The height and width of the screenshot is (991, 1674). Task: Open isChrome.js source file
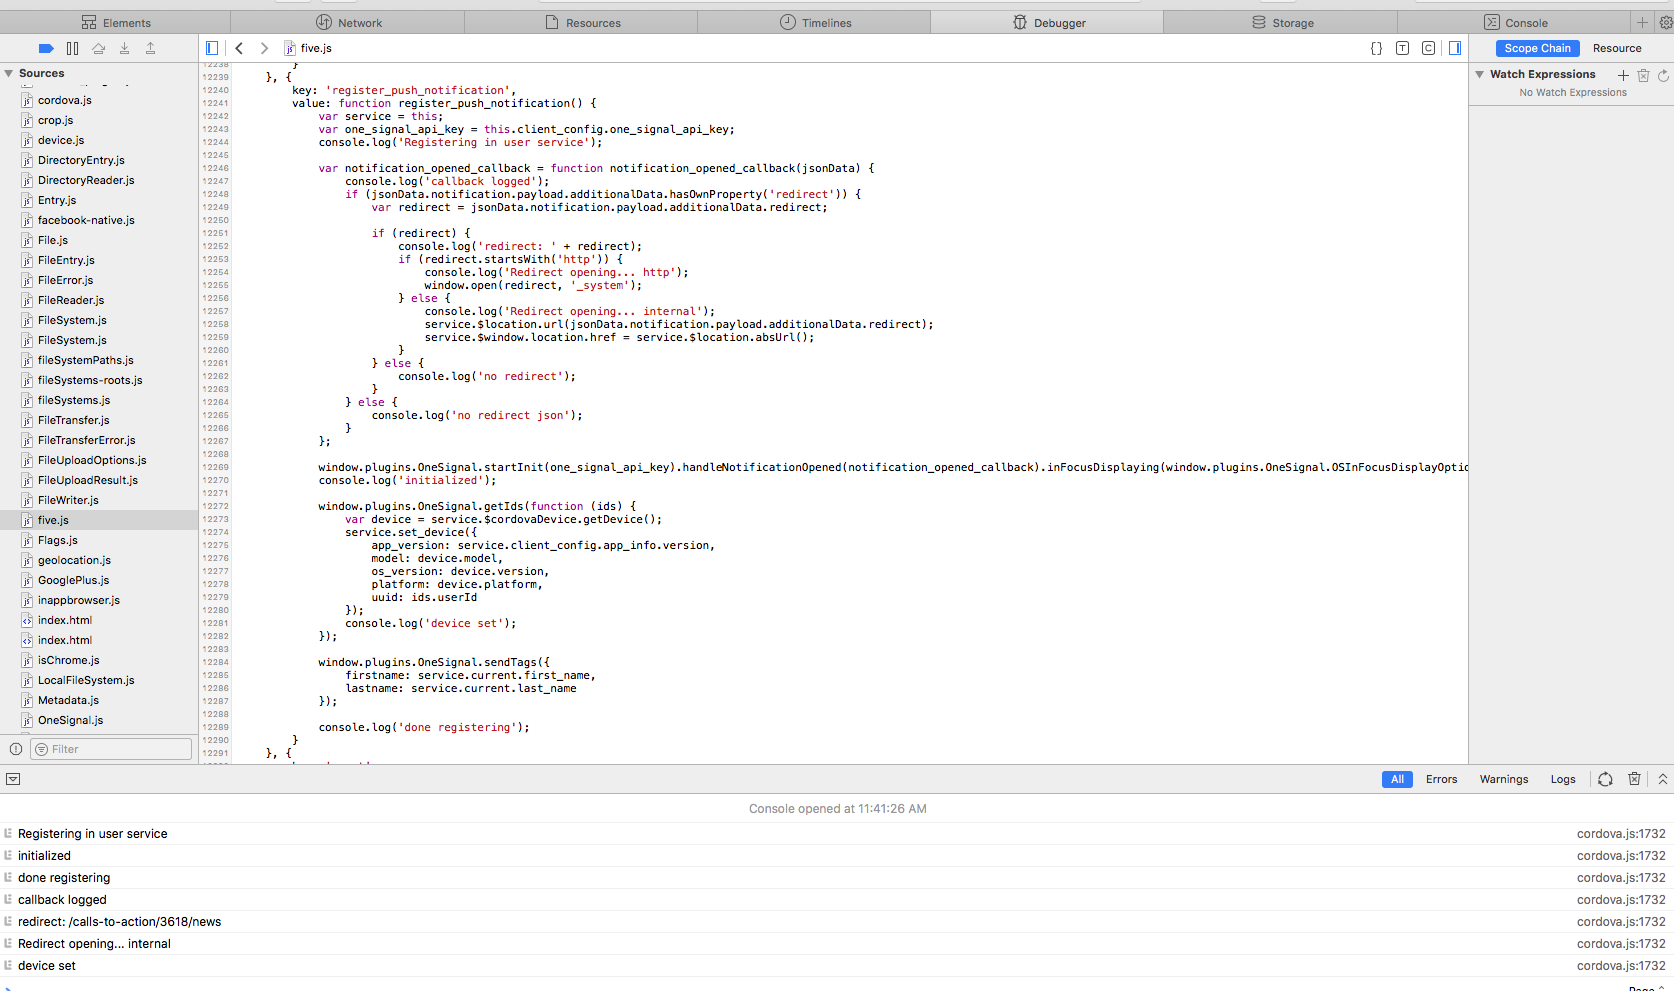tap(68, 660)
